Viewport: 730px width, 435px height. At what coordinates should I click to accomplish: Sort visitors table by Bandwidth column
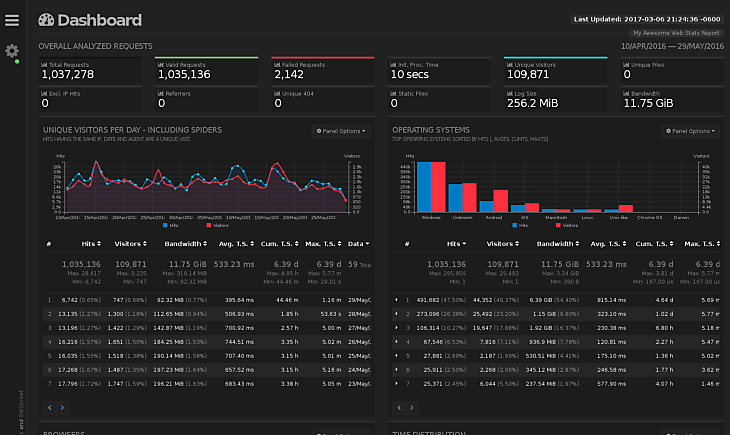pos(185,244)
